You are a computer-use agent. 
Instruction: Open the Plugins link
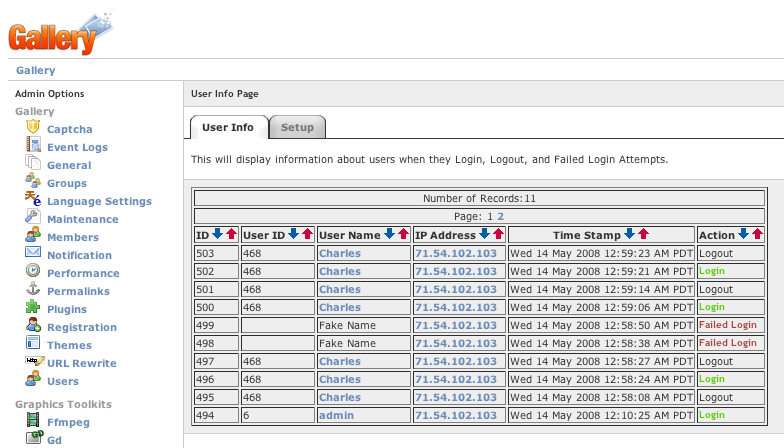point(67,310)
